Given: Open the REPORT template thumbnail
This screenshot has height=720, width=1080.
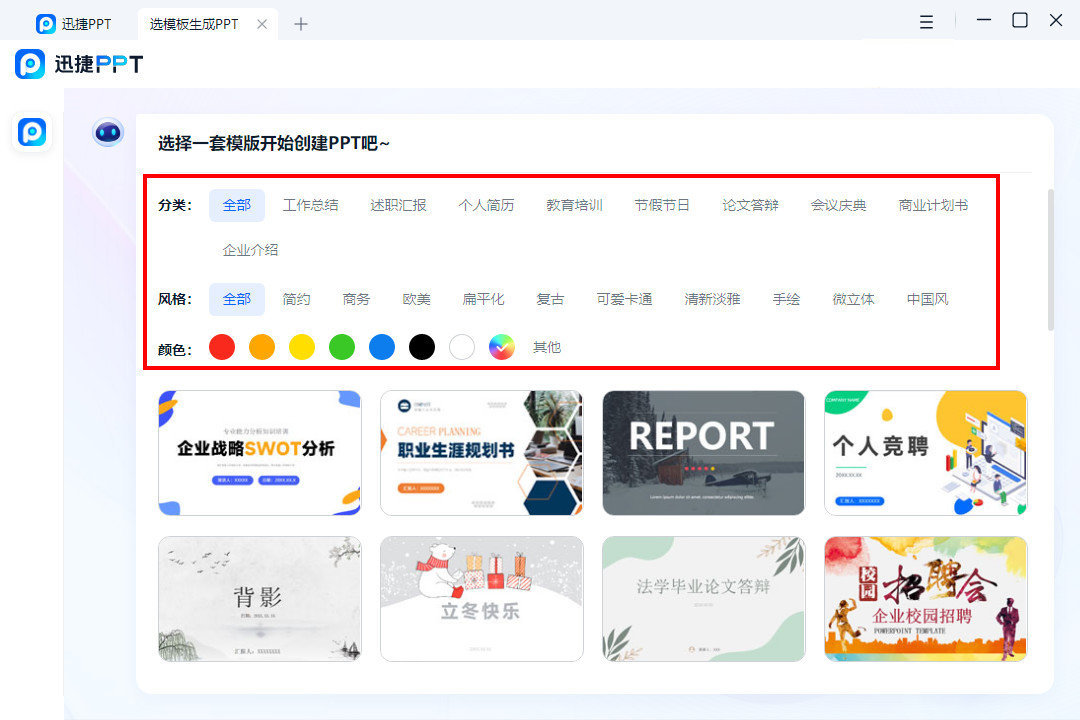Looking at the screenshot, I should (703, 453).
